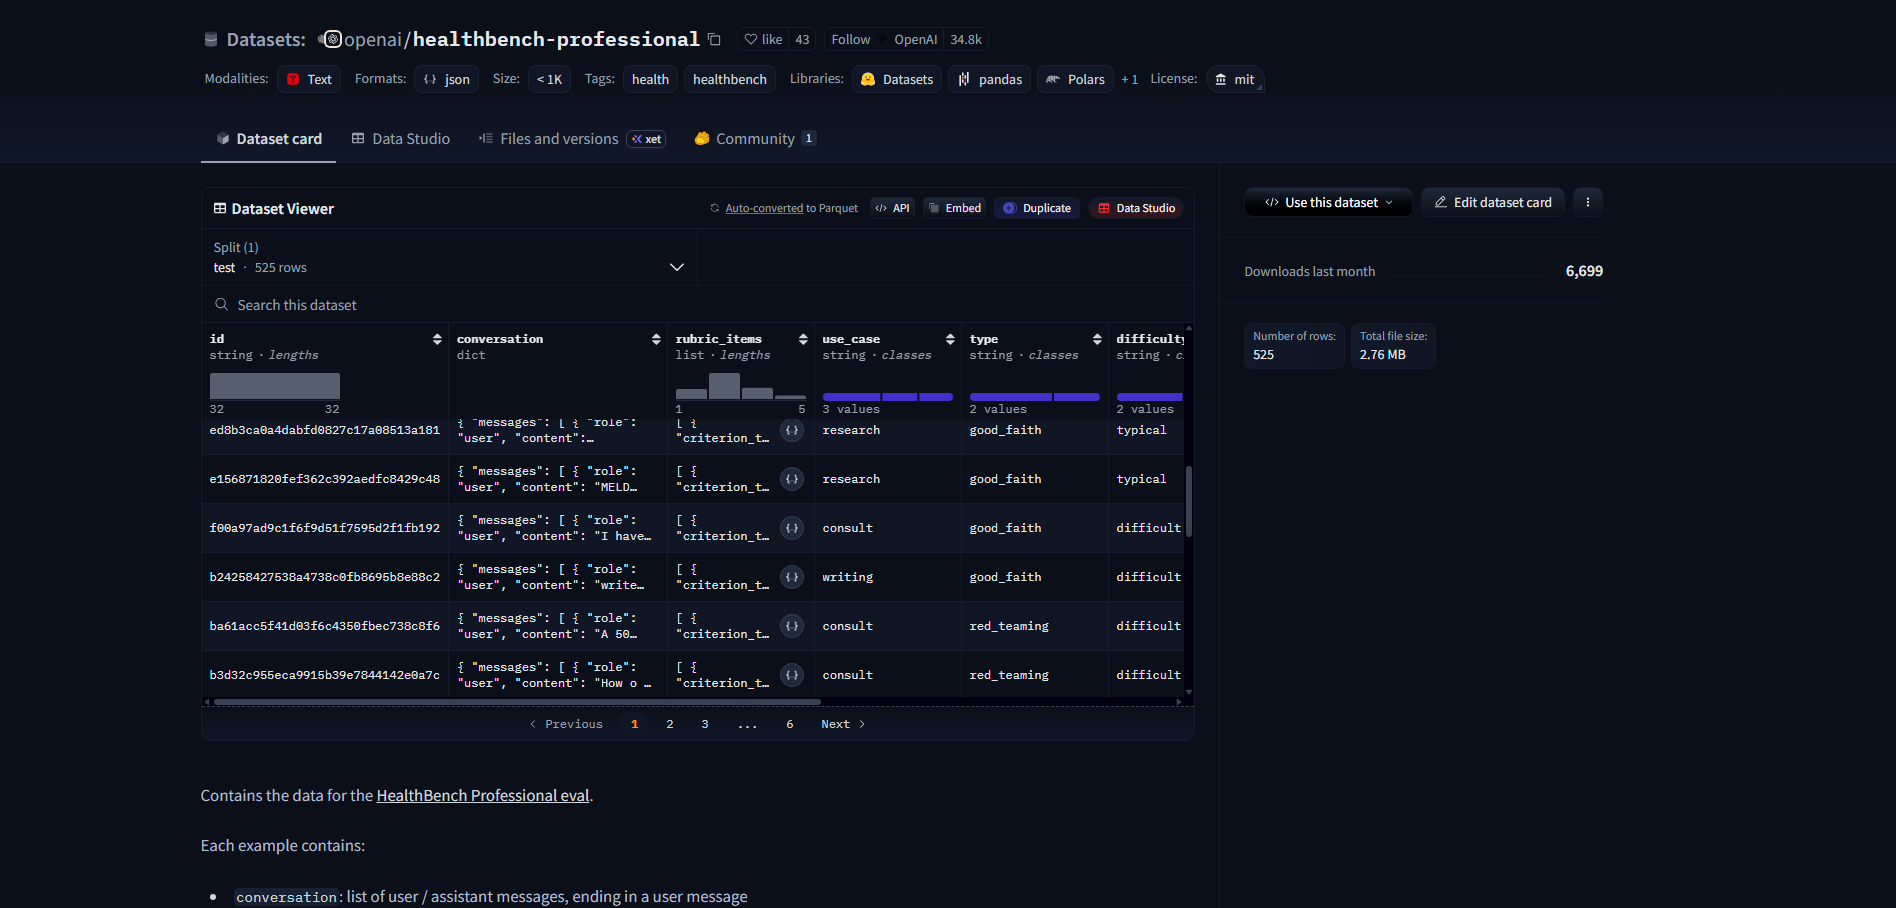Focus the Search this dataset field

coord(698,305)
